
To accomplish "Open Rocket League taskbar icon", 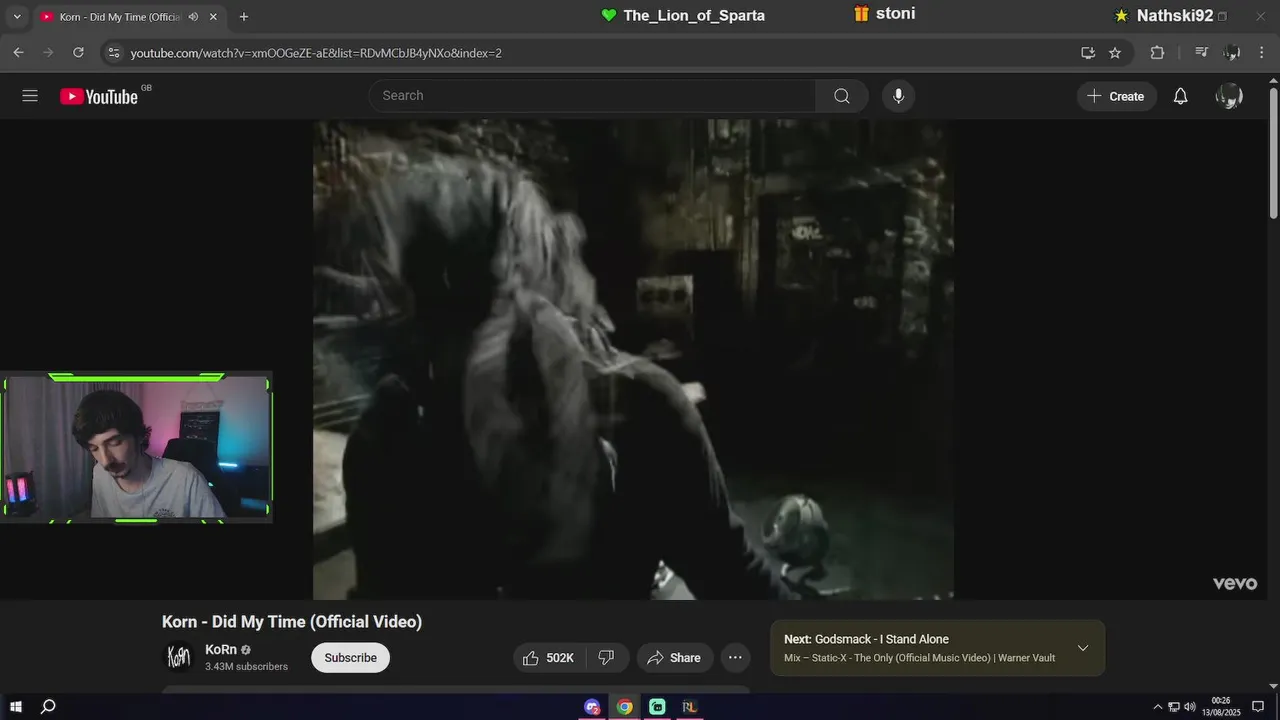I will (x=689, y=707).
